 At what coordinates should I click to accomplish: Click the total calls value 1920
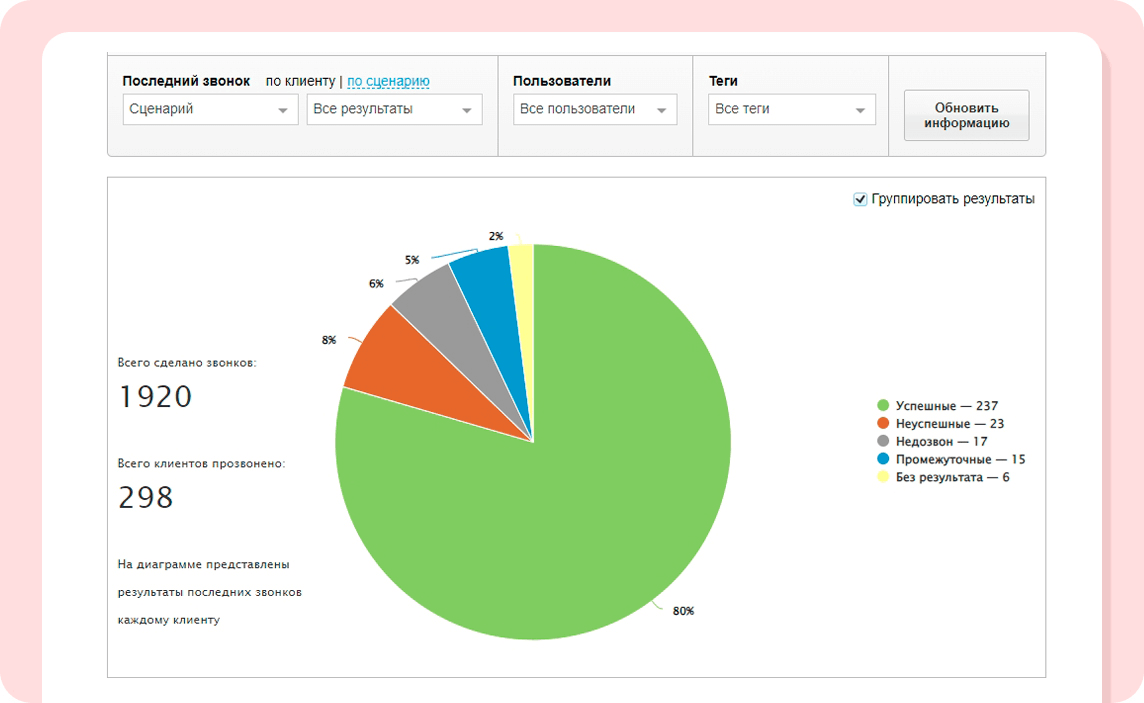click(x=155, y=397)
